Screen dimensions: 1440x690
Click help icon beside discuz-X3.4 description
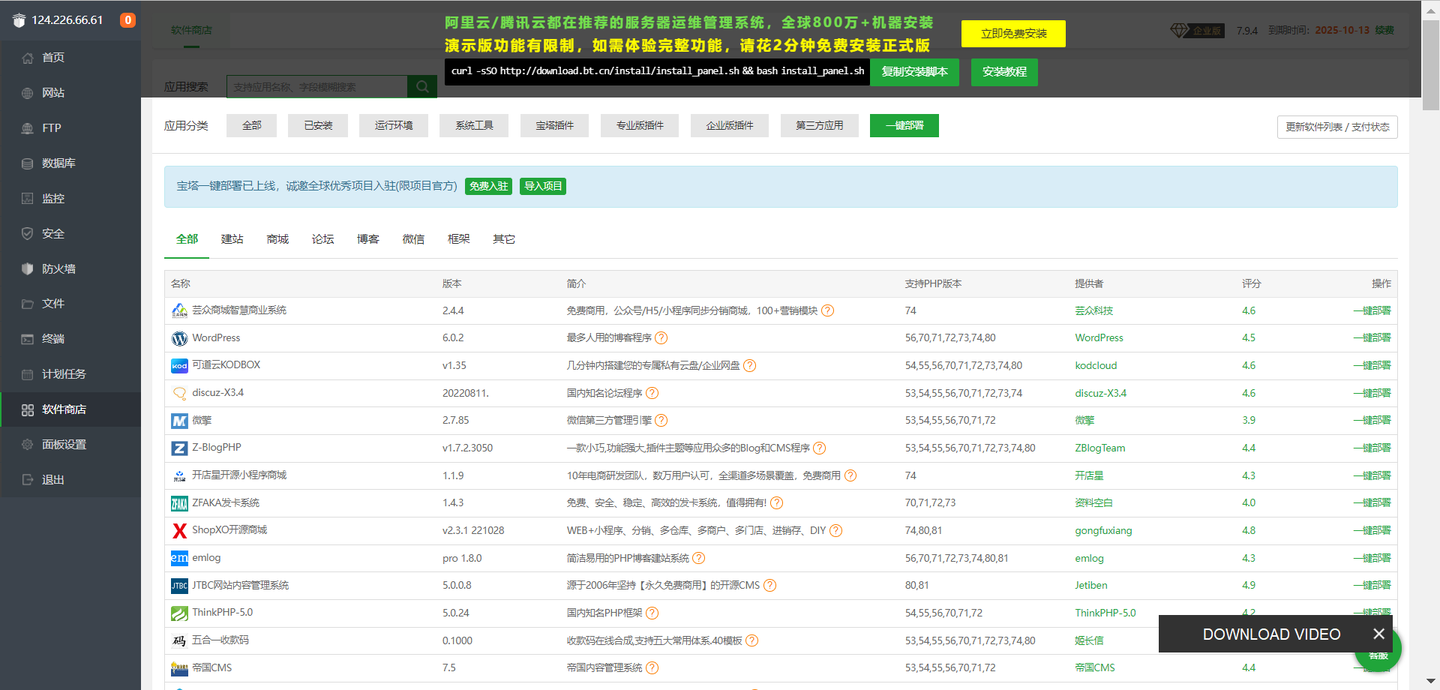(652, 393)
